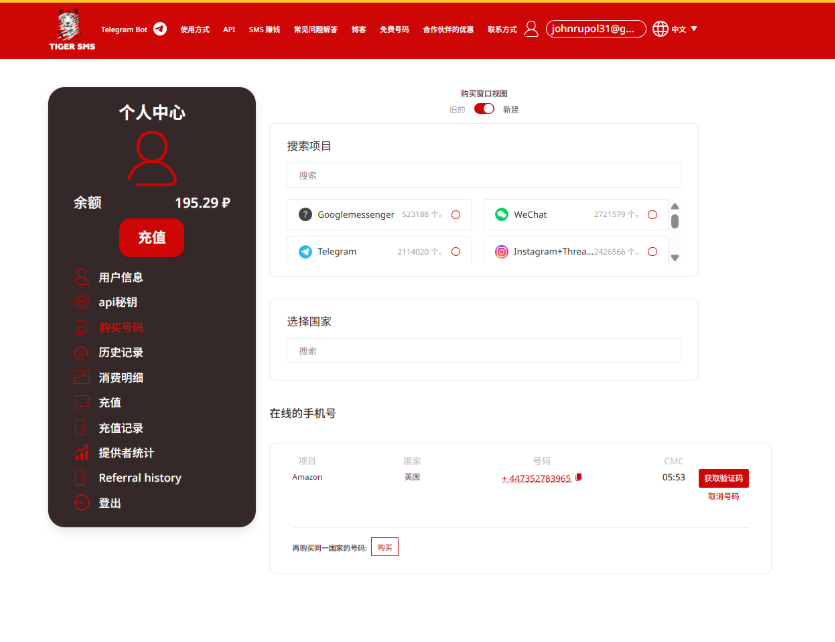The height and width of the screenshot is (642, 835).
Task: Click the 取消号码 cancel link
Action: pos(723,496)
